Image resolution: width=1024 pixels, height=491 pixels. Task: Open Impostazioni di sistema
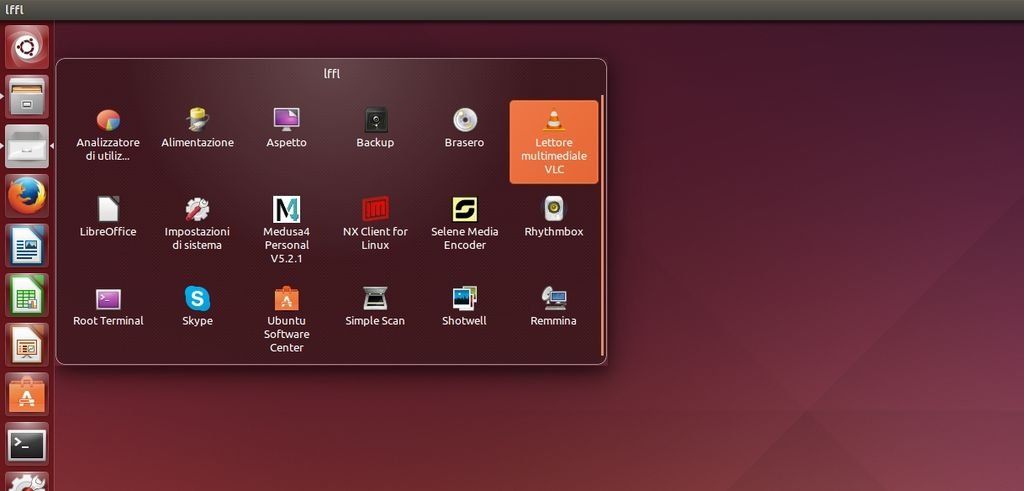(x=197, y=210)
